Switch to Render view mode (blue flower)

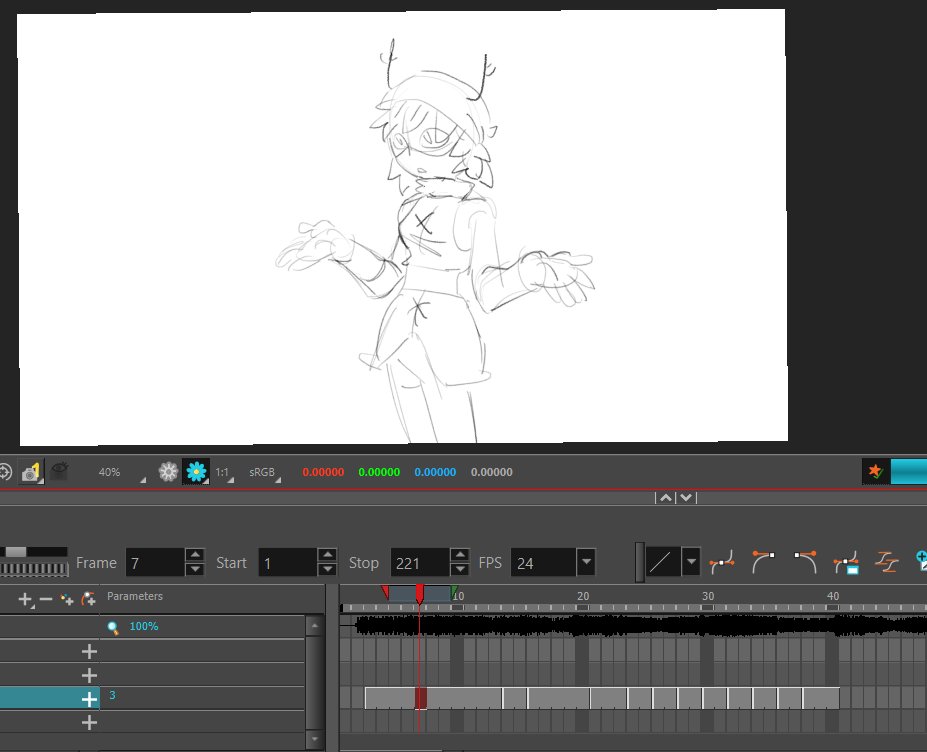[x=196, y=472]
